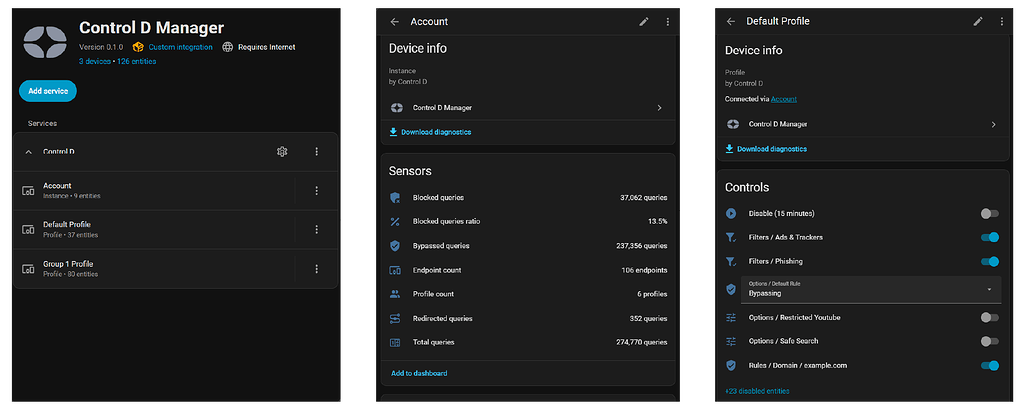This screenshot has height=409, width=1024.
Task: Expand Control D Manager row in Account panel
Action: (x=528, y=108)
